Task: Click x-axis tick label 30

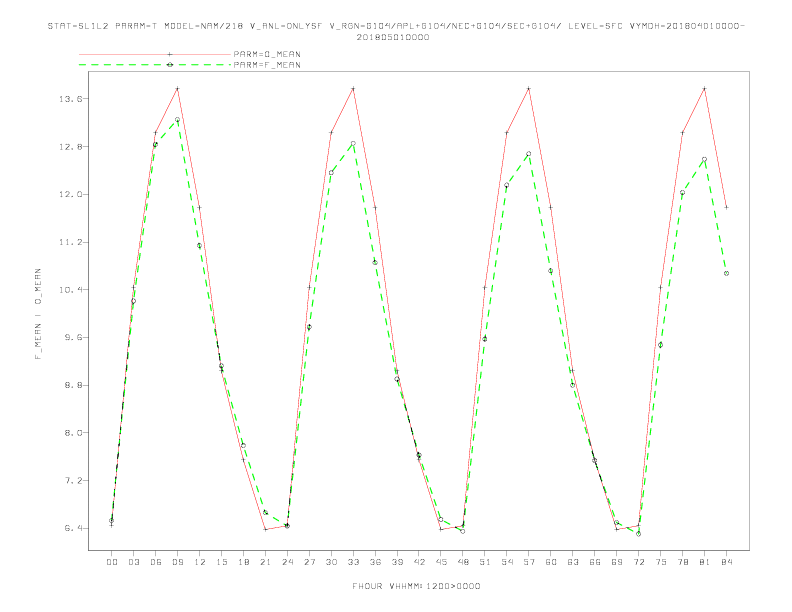Action: [331, 562]
